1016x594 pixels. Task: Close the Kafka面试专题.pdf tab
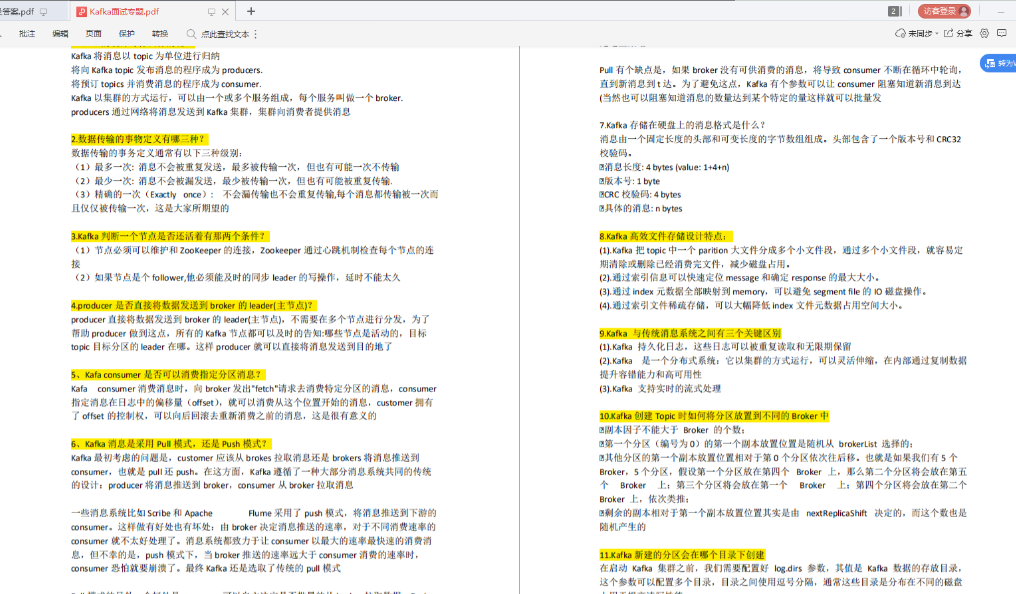225,12
